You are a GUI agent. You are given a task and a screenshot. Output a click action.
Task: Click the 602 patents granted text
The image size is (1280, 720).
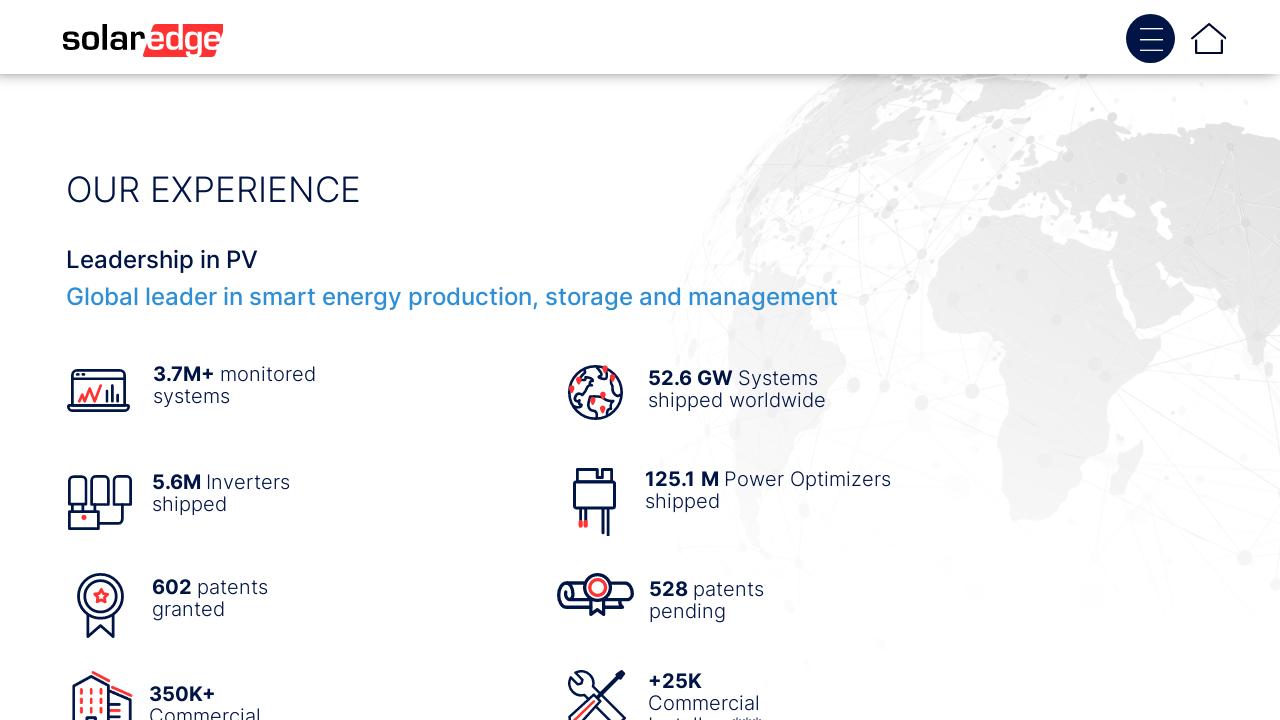click(210, 598)
